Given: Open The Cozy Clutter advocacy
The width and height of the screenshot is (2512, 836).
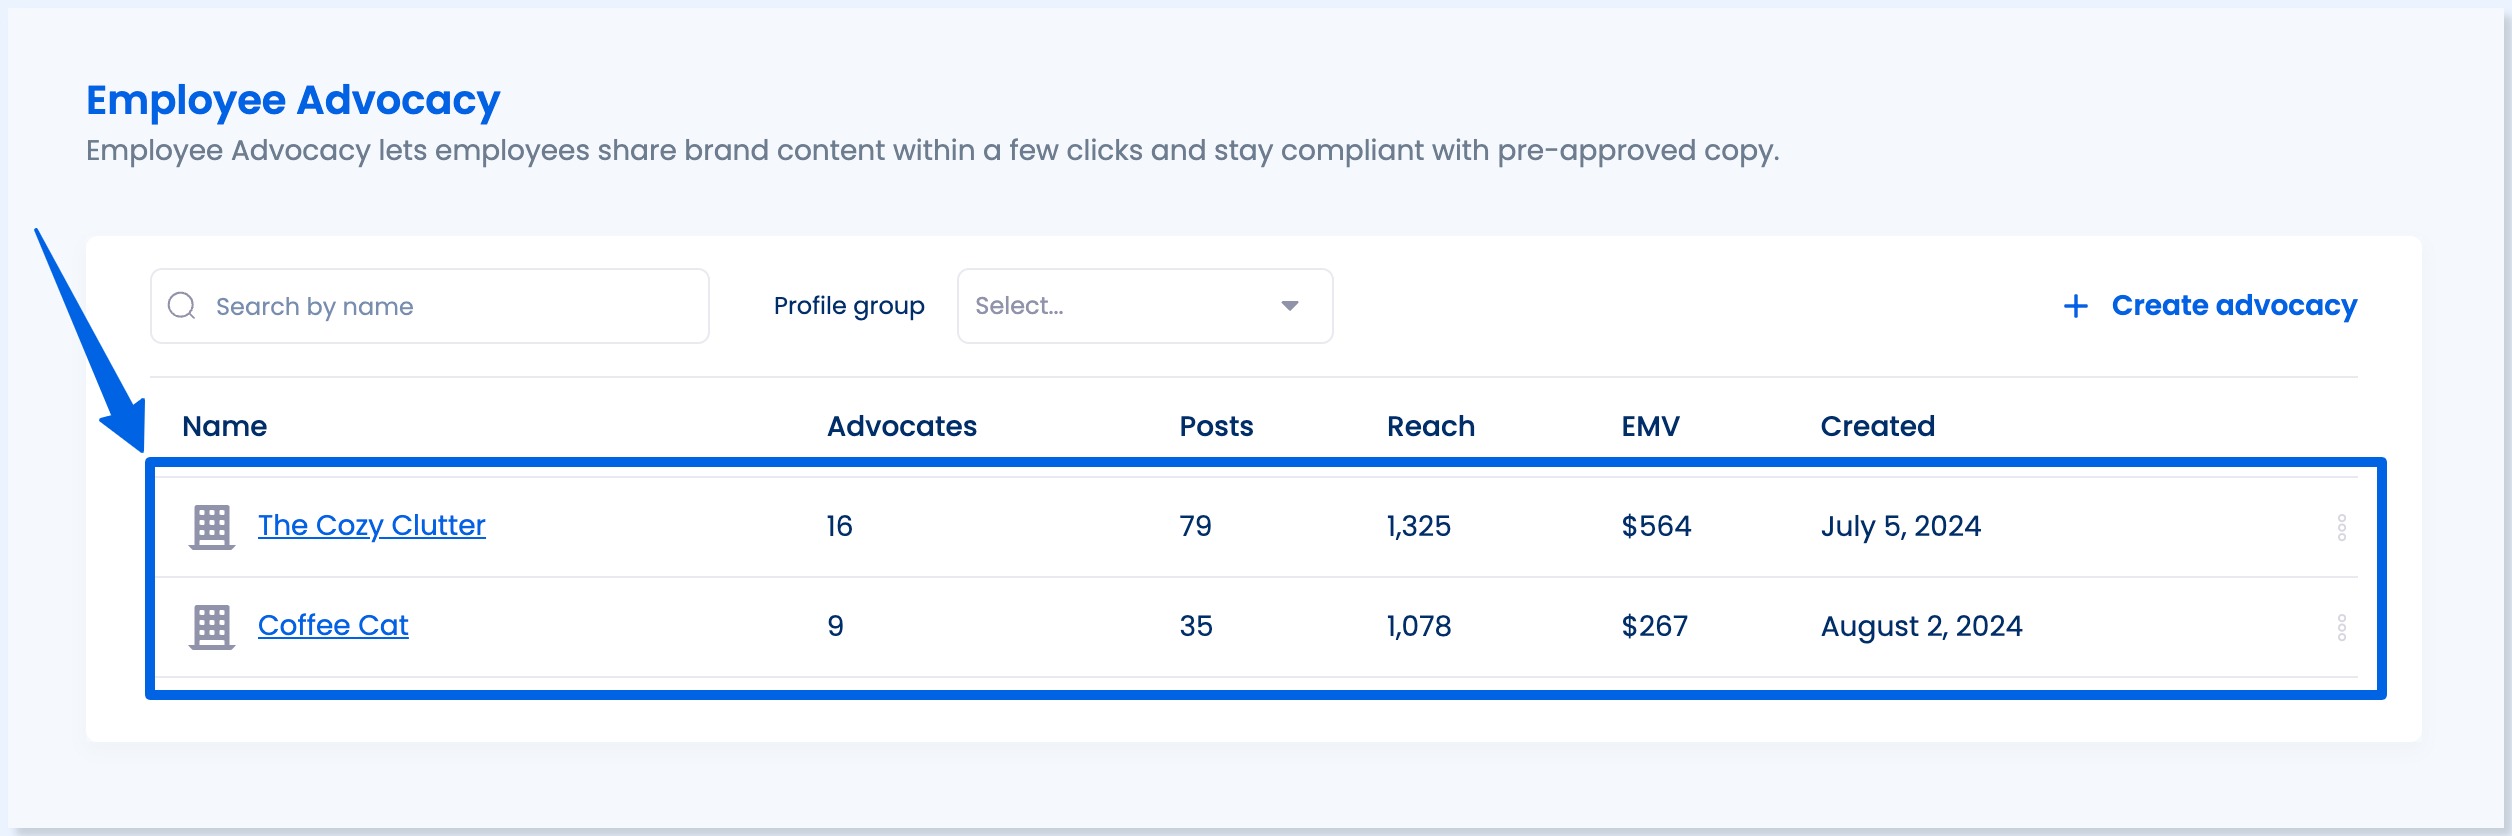Looking at the screenshot, I should (x=372, y=524).
